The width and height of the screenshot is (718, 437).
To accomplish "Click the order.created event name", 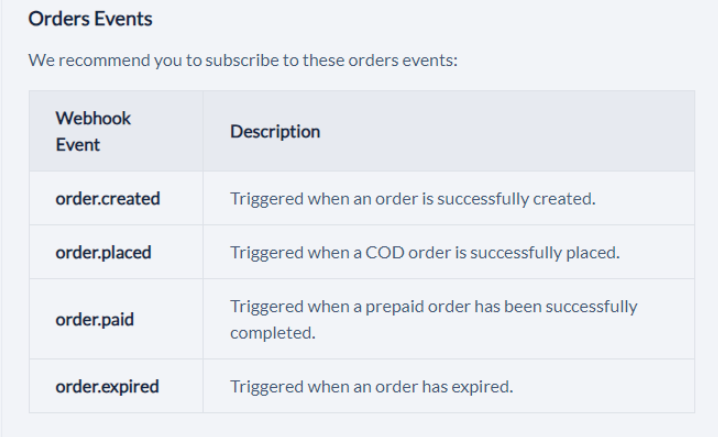I will 108,199.
